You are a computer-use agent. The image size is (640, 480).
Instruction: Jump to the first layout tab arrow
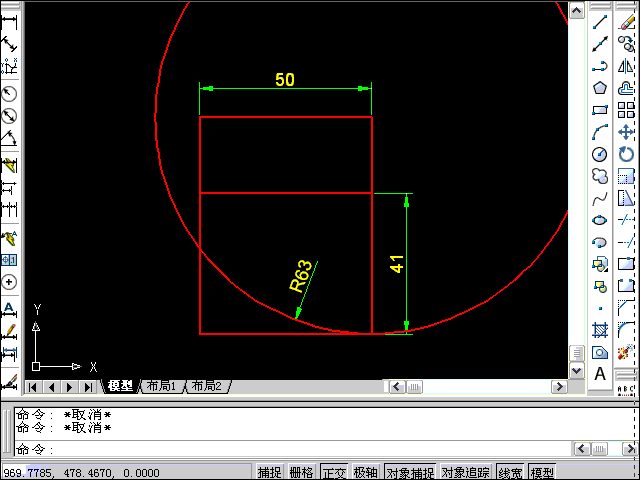[33, 387]
